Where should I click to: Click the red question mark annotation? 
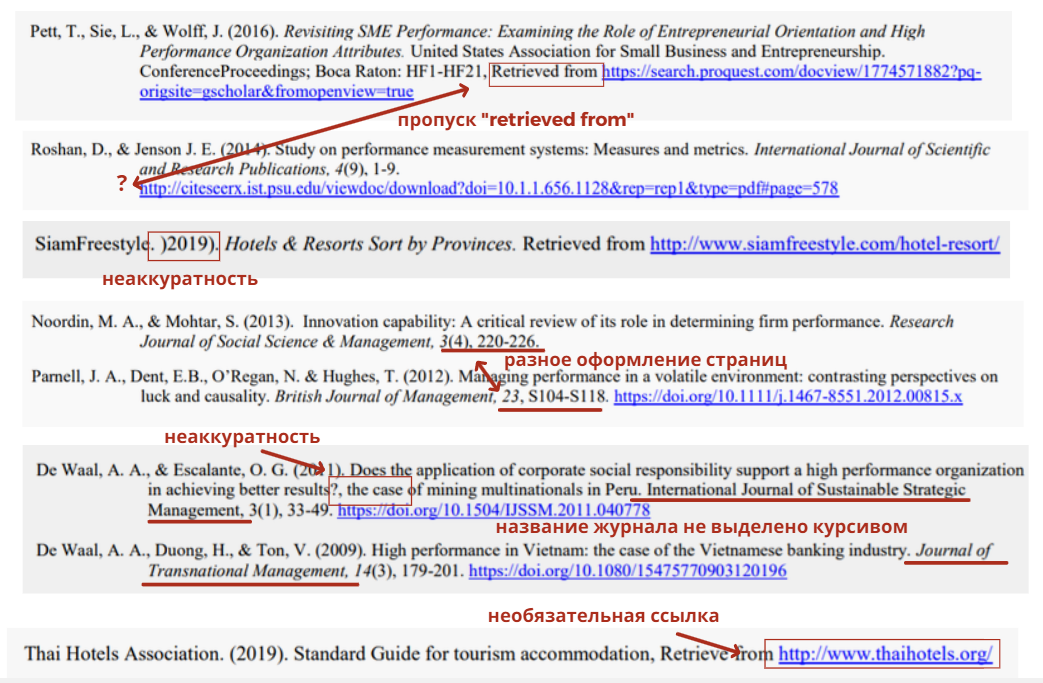pos(121,183)
